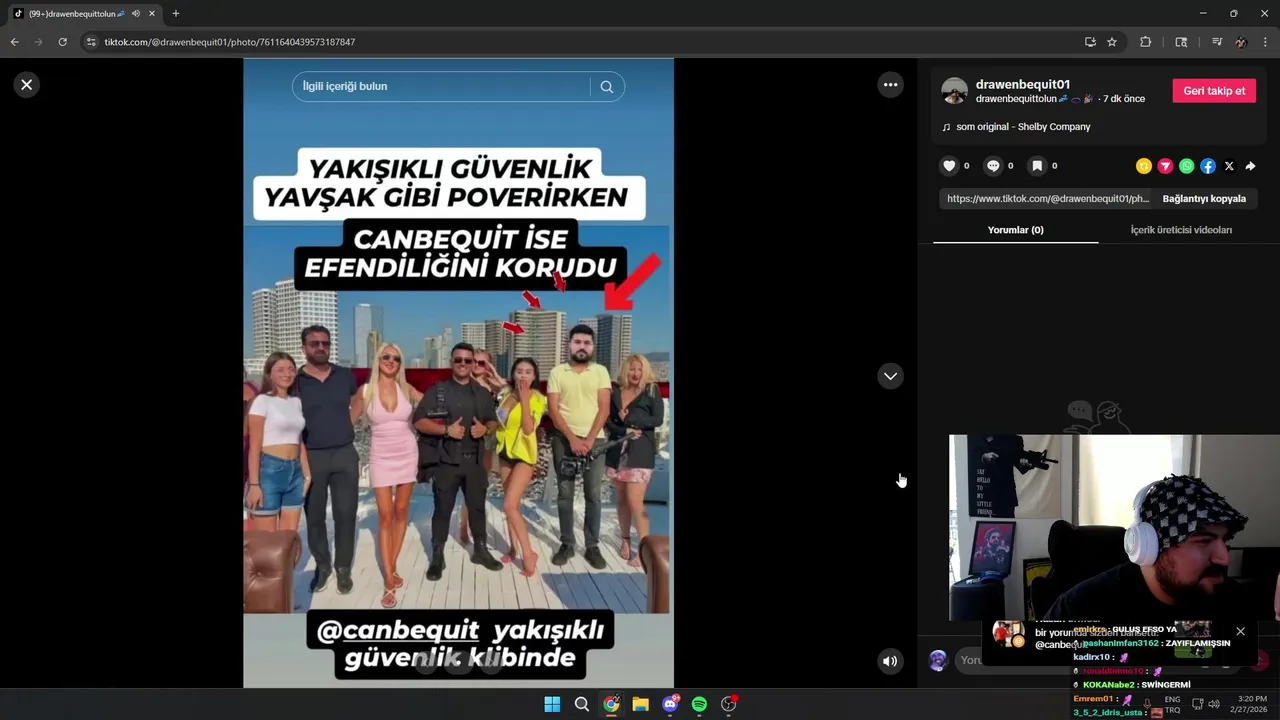The width and height of the screenshot is (1280, 720).
Task: Open Discord from the taskbar
Action: point(670,704)
